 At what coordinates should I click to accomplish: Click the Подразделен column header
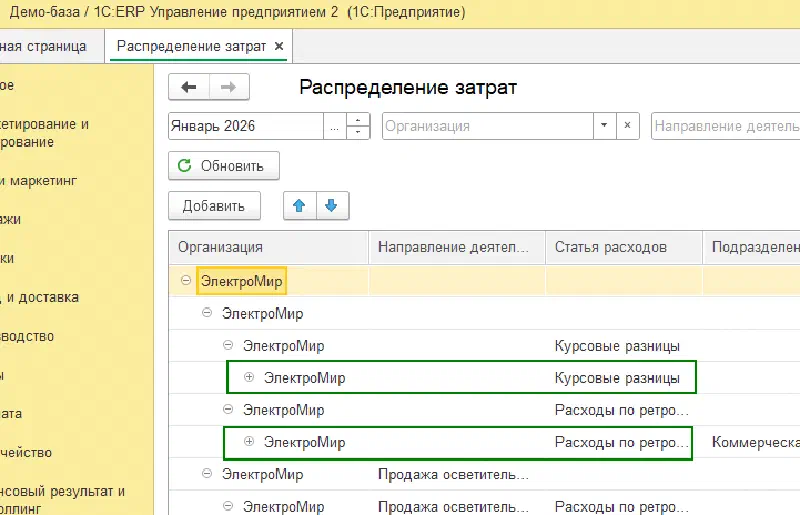pyautogui.click(x=752, y=247)
